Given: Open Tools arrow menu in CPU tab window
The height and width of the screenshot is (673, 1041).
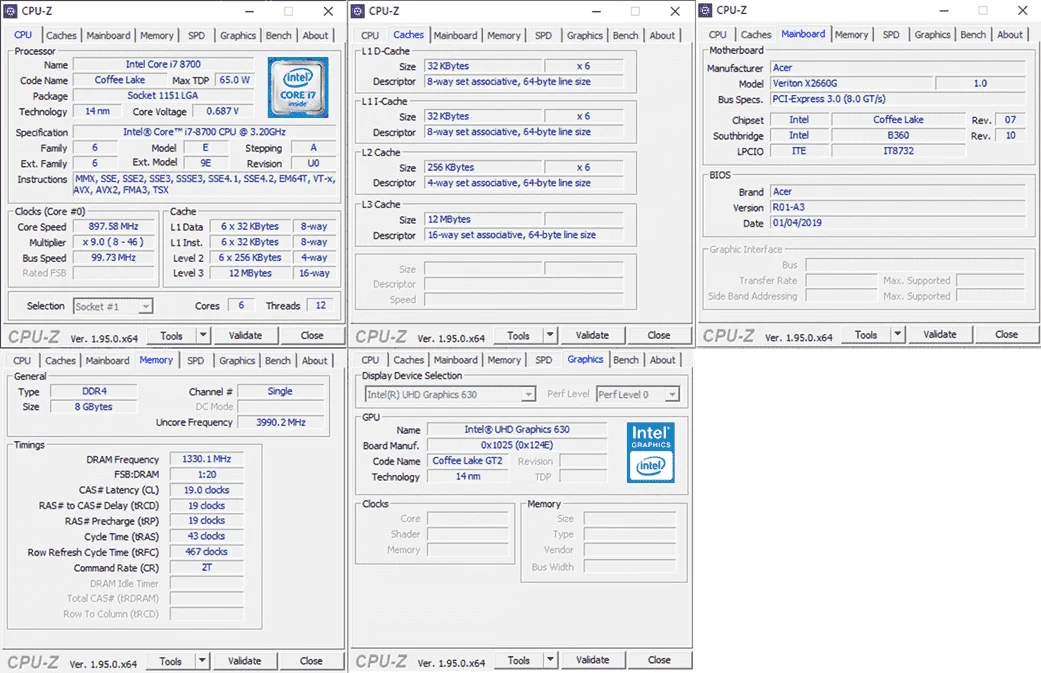Looking at the screenshot, I should [203, 336].
